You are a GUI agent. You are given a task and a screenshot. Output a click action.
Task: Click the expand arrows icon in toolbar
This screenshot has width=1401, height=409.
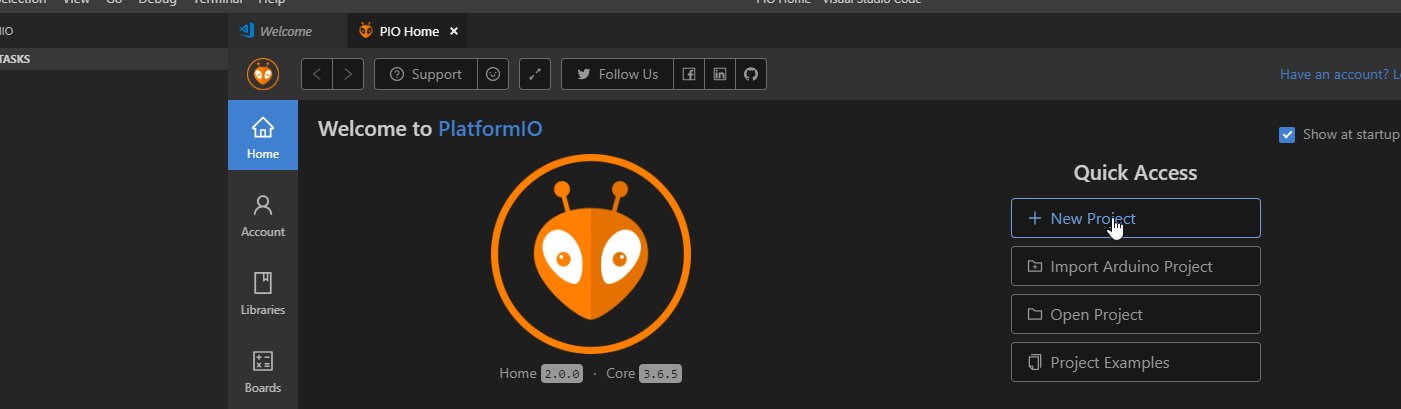535,74
